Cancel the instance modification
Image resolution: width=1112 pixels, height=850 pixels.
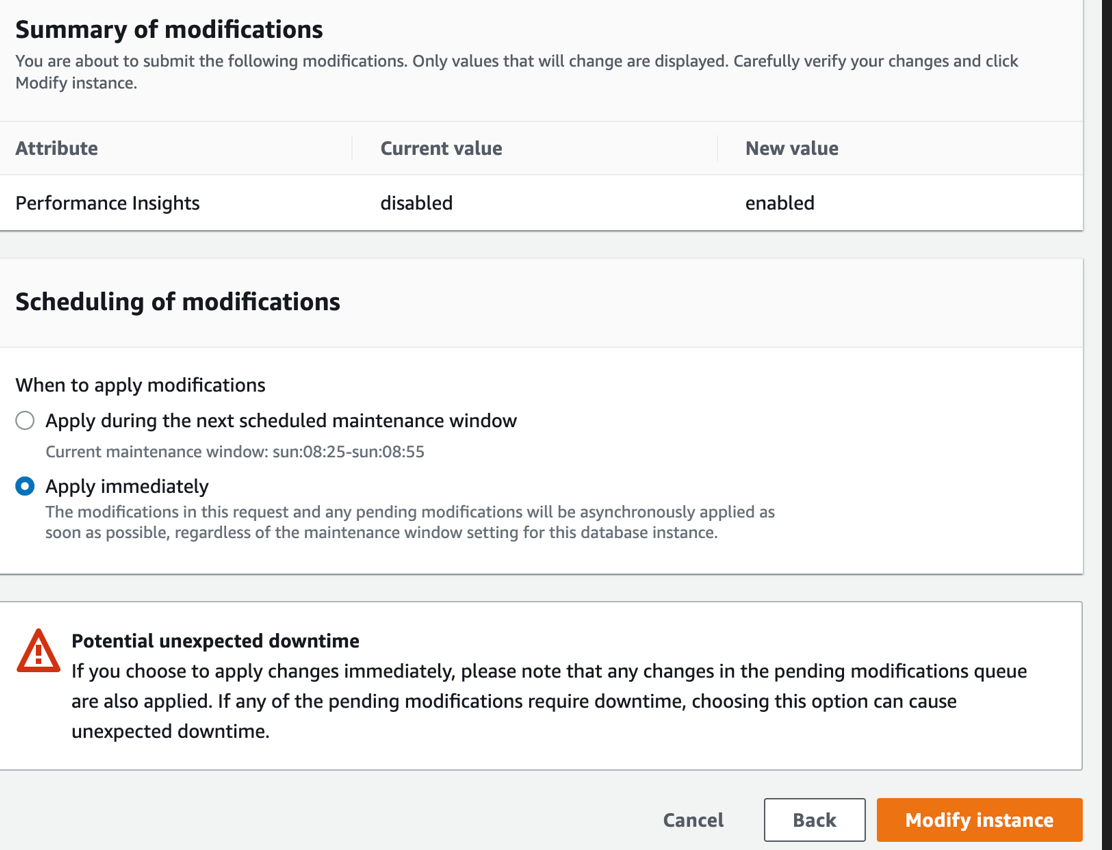point(693,820)
